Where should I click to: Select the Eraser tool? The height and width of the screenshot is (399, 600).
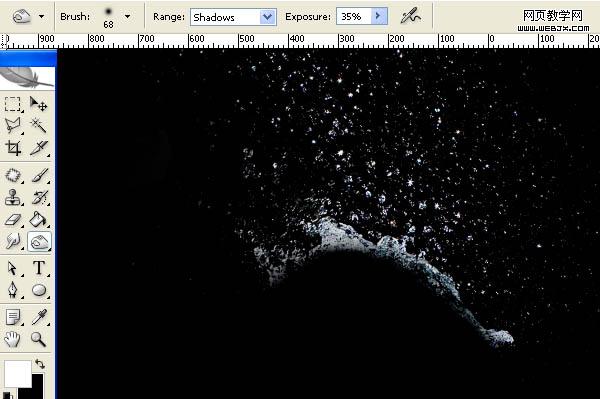pyautogui.click(x=13, y=220)
